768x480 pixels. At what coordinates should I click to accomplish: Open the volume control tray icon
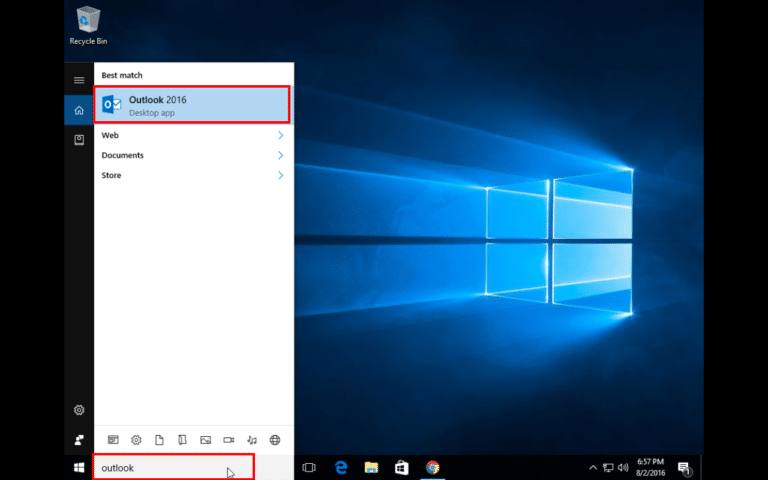point(623,468)
